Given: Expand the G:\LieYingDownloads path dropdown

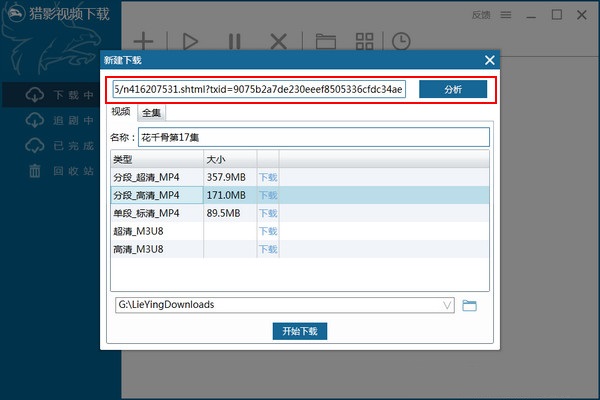Looking at the screenshot, I should (447, 305).
